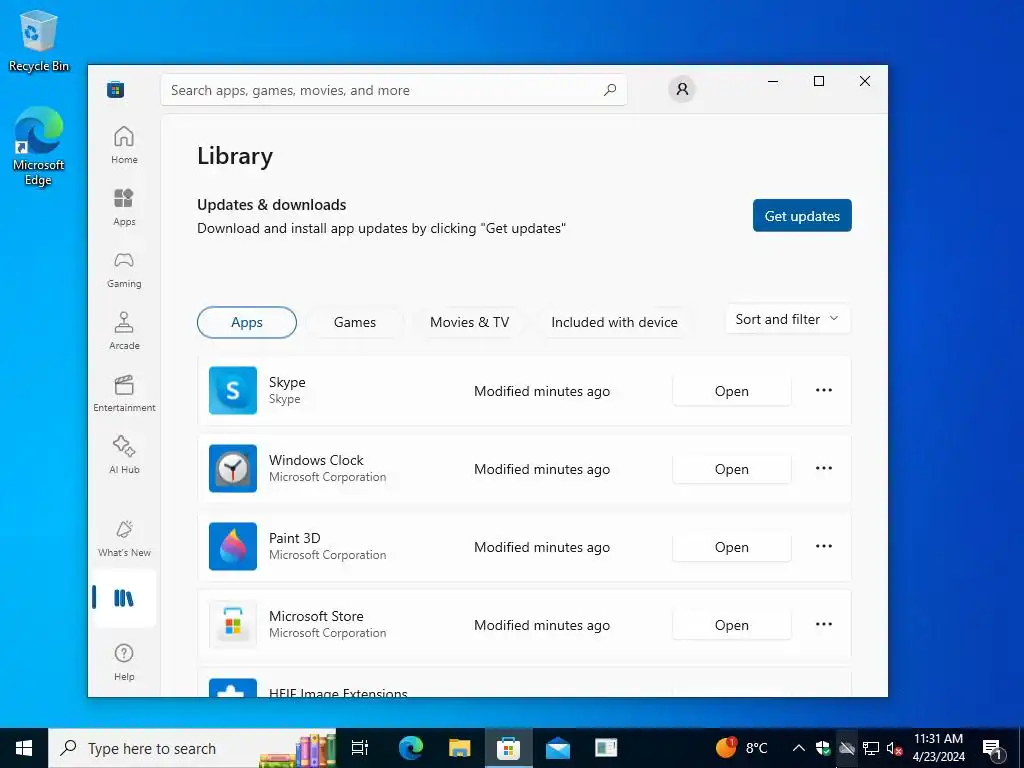
Task: Open the notification center icon
Action: pos(993,748)
